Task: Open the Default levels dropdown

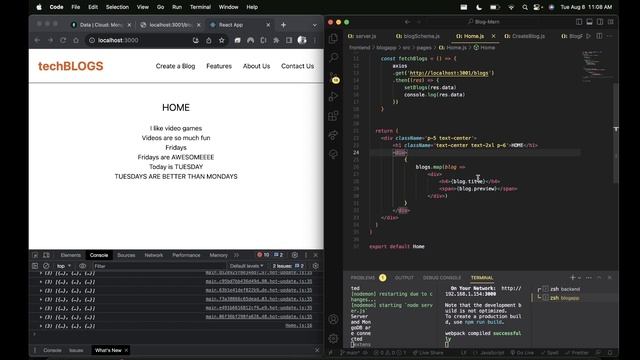Action: click(x=246, y=266)
